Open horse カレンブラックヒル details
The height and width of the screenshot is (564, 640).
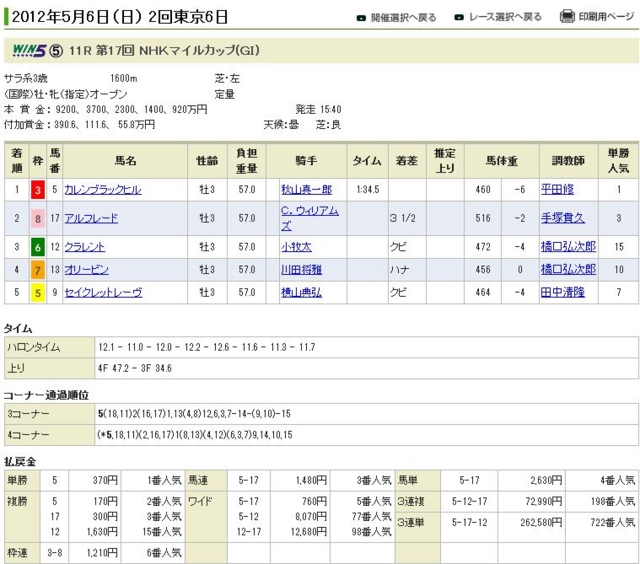[x=103, y=189]
